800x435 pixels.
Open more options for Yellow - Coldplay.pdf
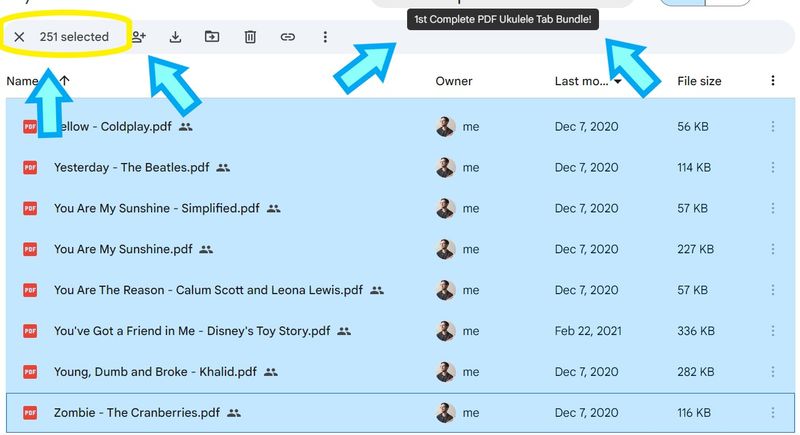772,126
